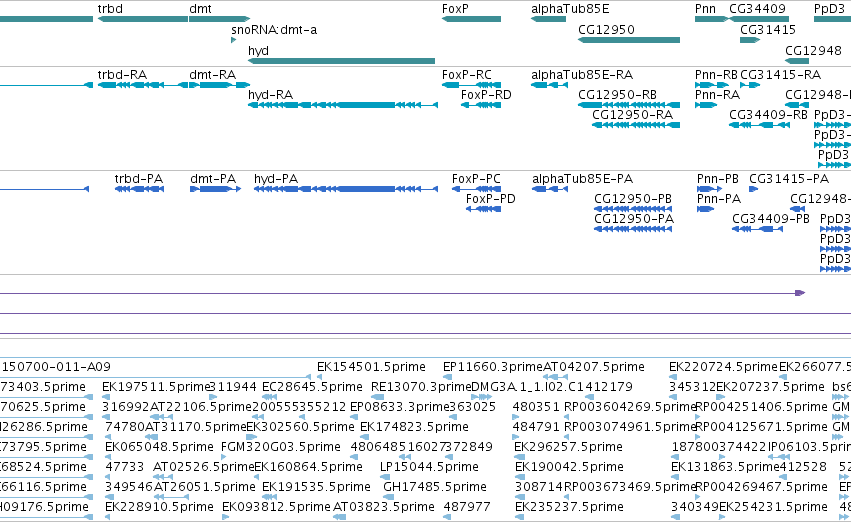
Task: Select the trbd gene bar in top track
Action: pyautogui.click(x=143, y=19)
